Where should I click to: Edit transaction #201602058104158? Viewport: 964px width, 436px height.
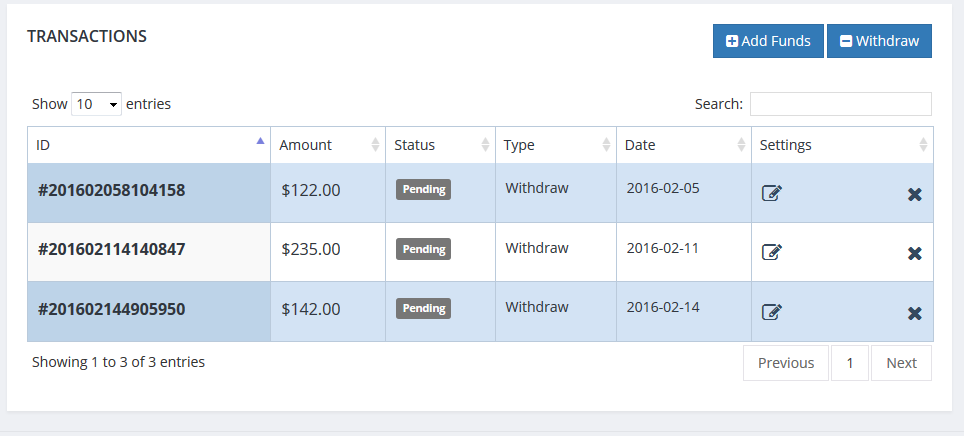pos(771,193)
